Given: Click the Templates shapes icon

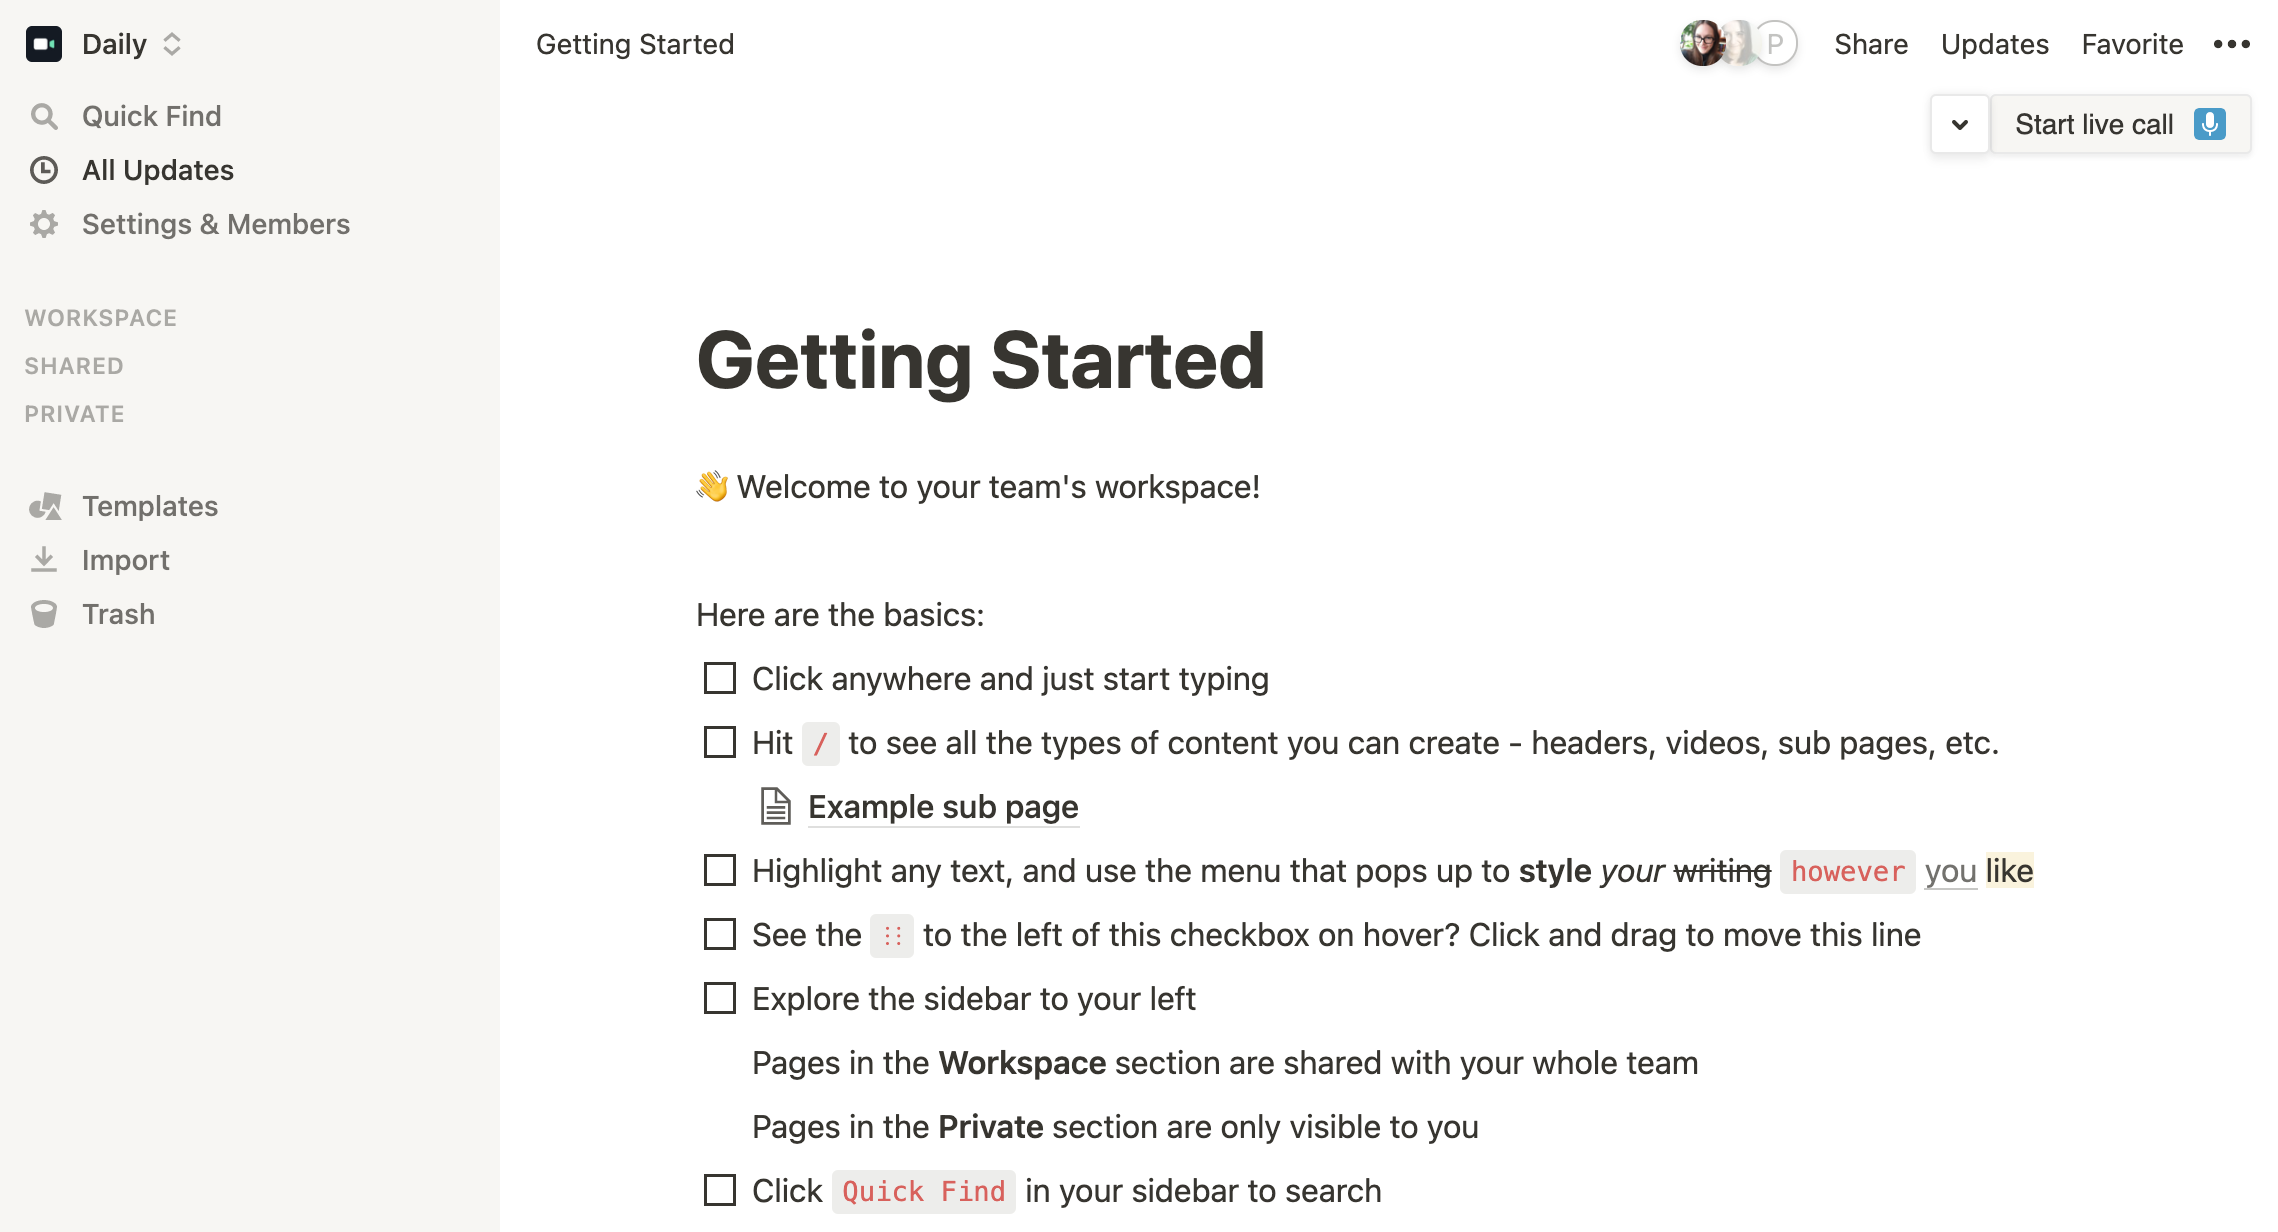Looking at the screenshot, I should (44, 506).
